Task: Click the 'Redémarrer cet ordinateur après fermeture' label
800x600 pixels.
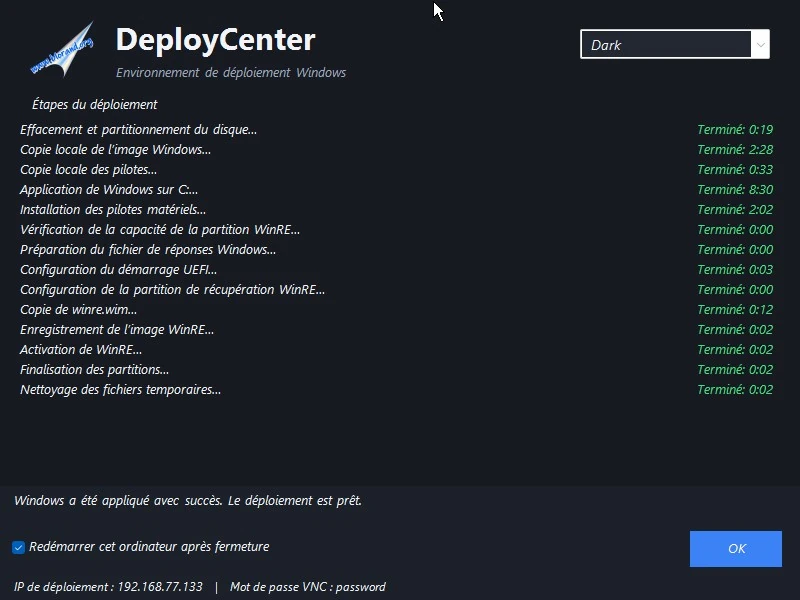Action: pos(149,546)
